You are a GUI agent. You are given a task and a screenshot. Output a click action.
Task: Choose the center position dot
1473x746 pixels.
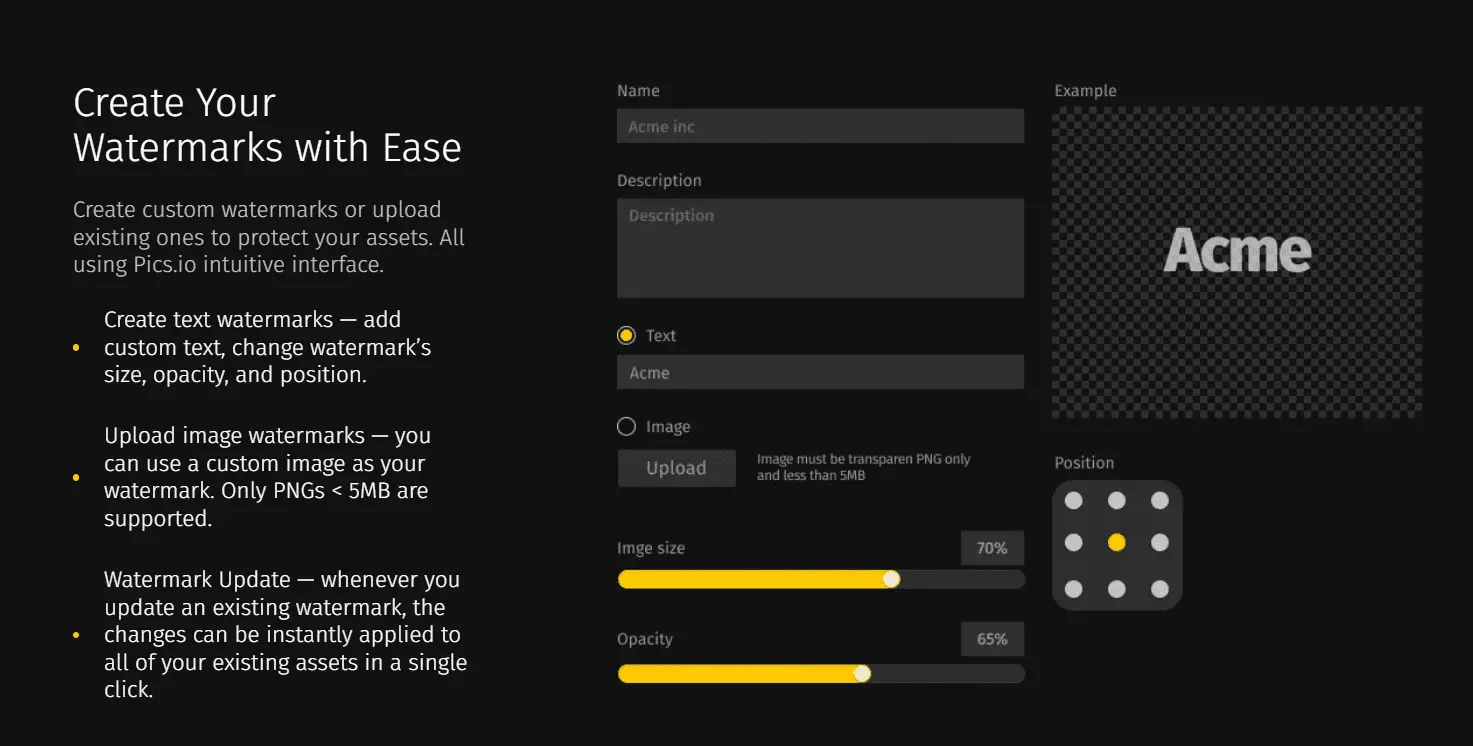pyautogui.click(x=1117, y=543)
